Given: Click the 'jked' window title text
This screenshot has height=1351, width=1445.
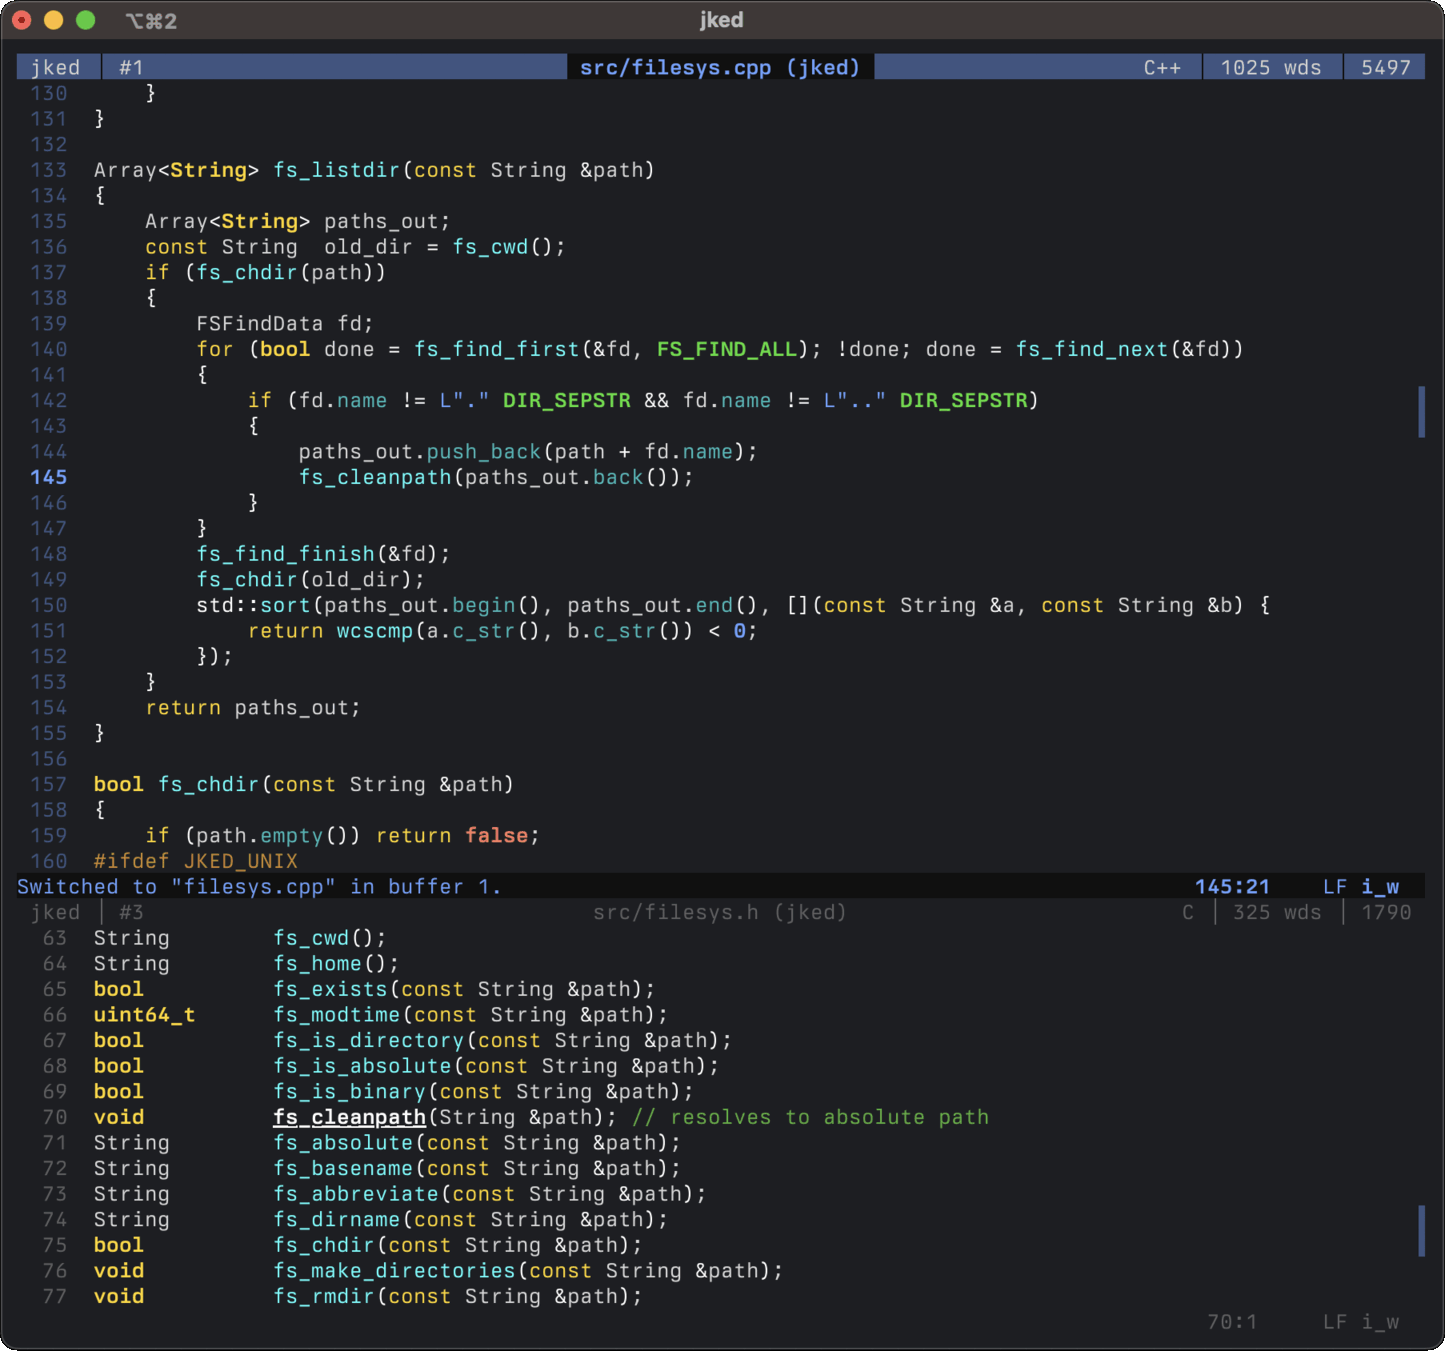Looking at the screenshot, I should [721, 20].
